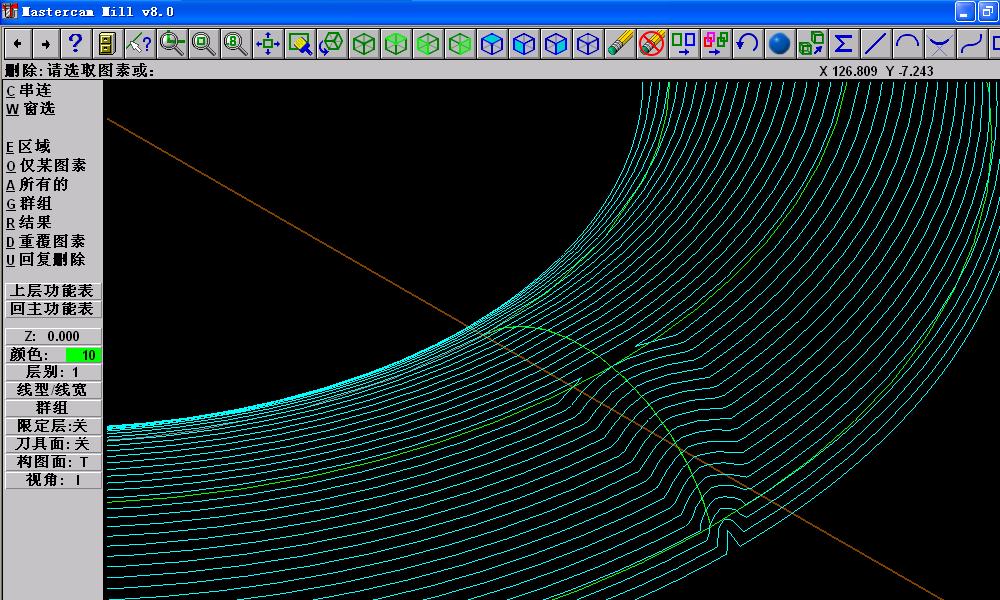This screenshot has height=600, width=1000.
Task: Set construction plane to 3D, fourth blue cube
Action: tap(587, 43)
